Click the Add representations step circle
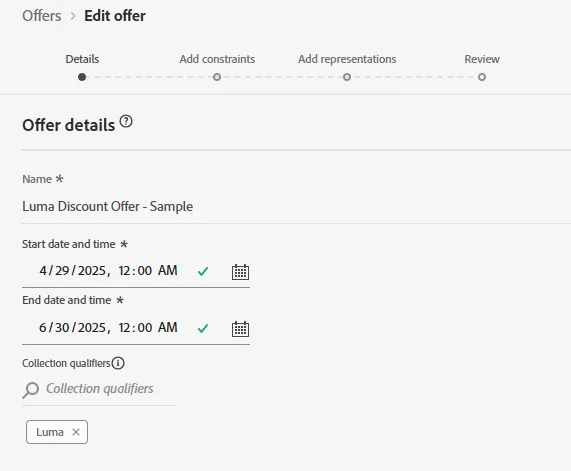This screenshot has height=471, width=571. click(347, 77)
